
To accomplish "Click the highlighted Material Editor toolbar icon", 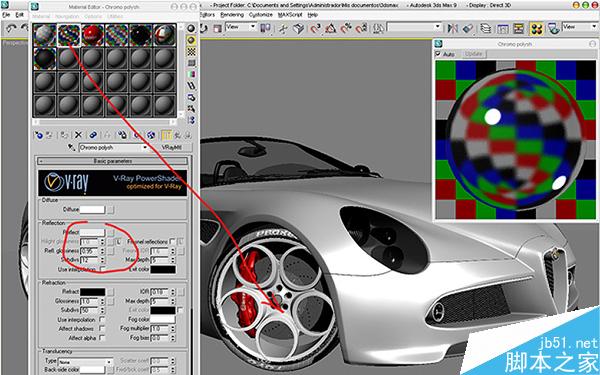I will (x=536, y=28).
